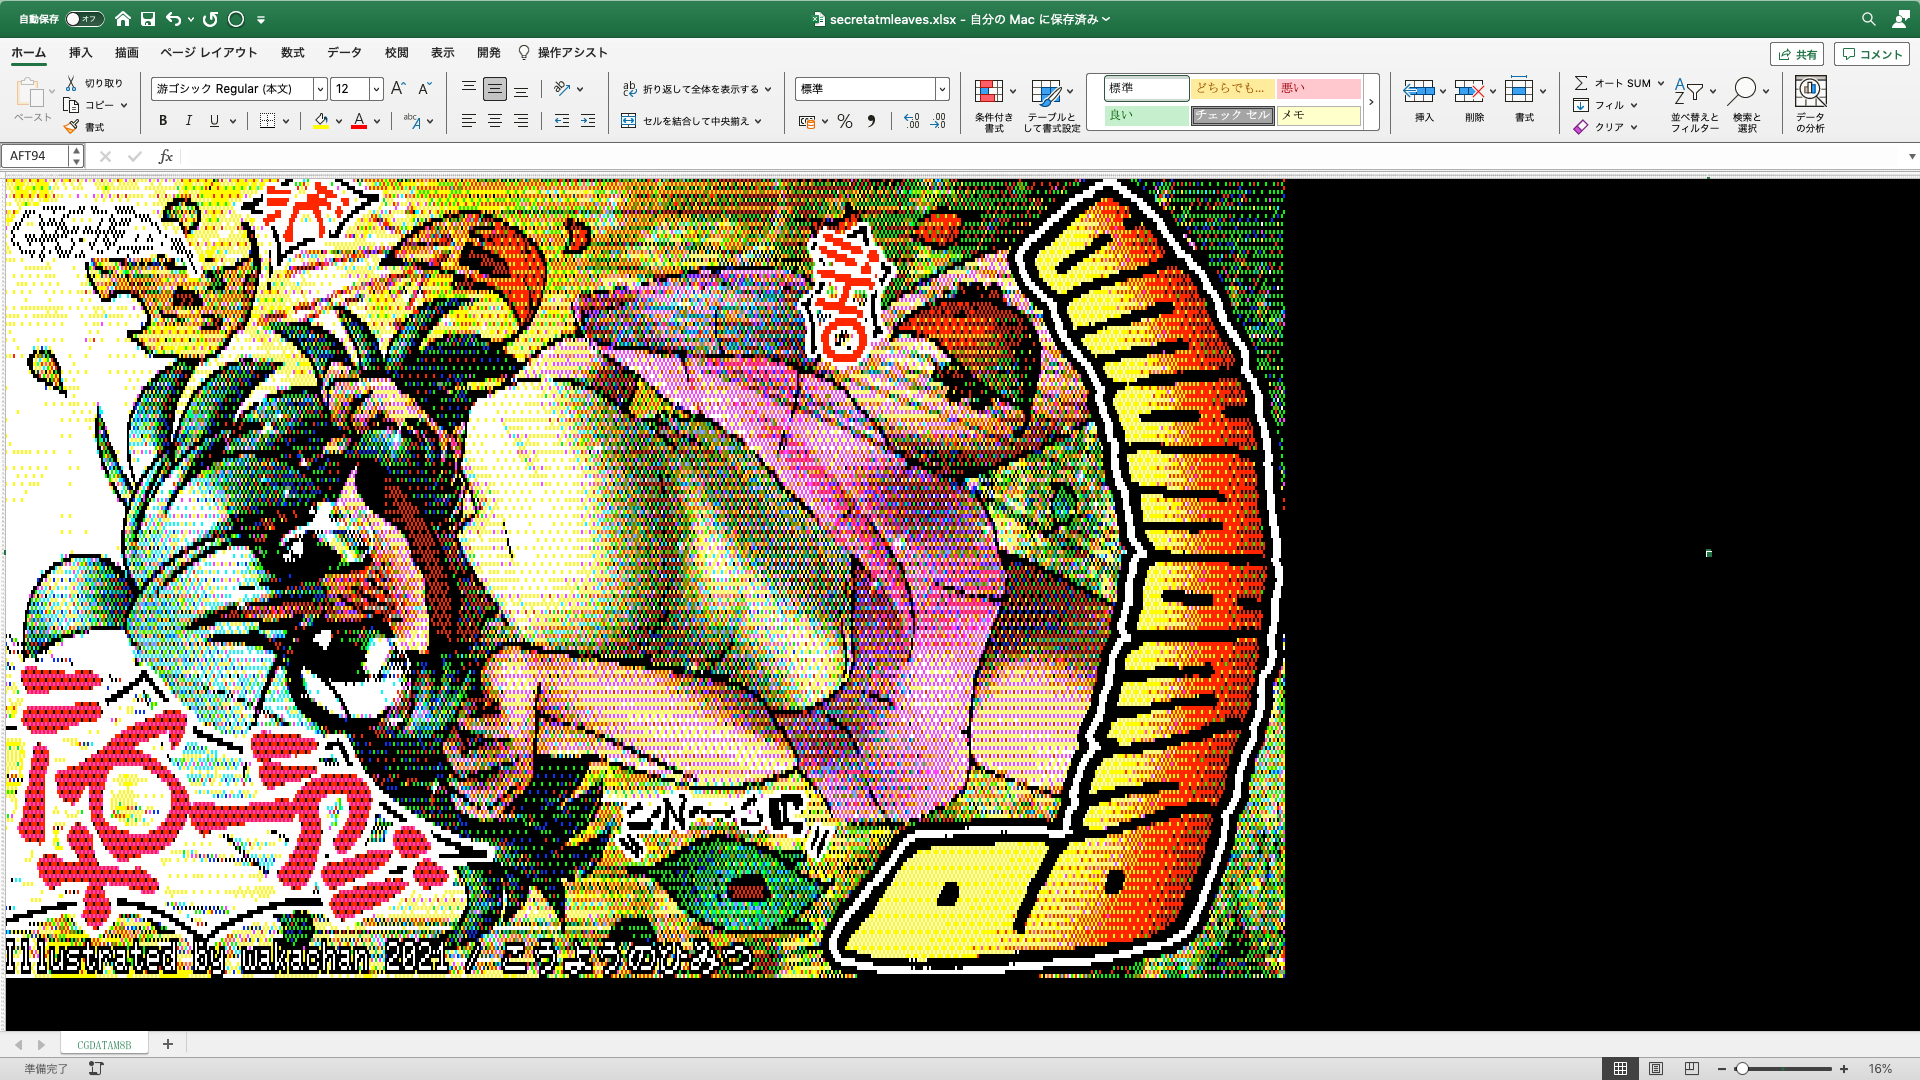The height and width of the screenshot is (1080, 1920).
Task: Toggle Italic formatting
Action: 189,121
